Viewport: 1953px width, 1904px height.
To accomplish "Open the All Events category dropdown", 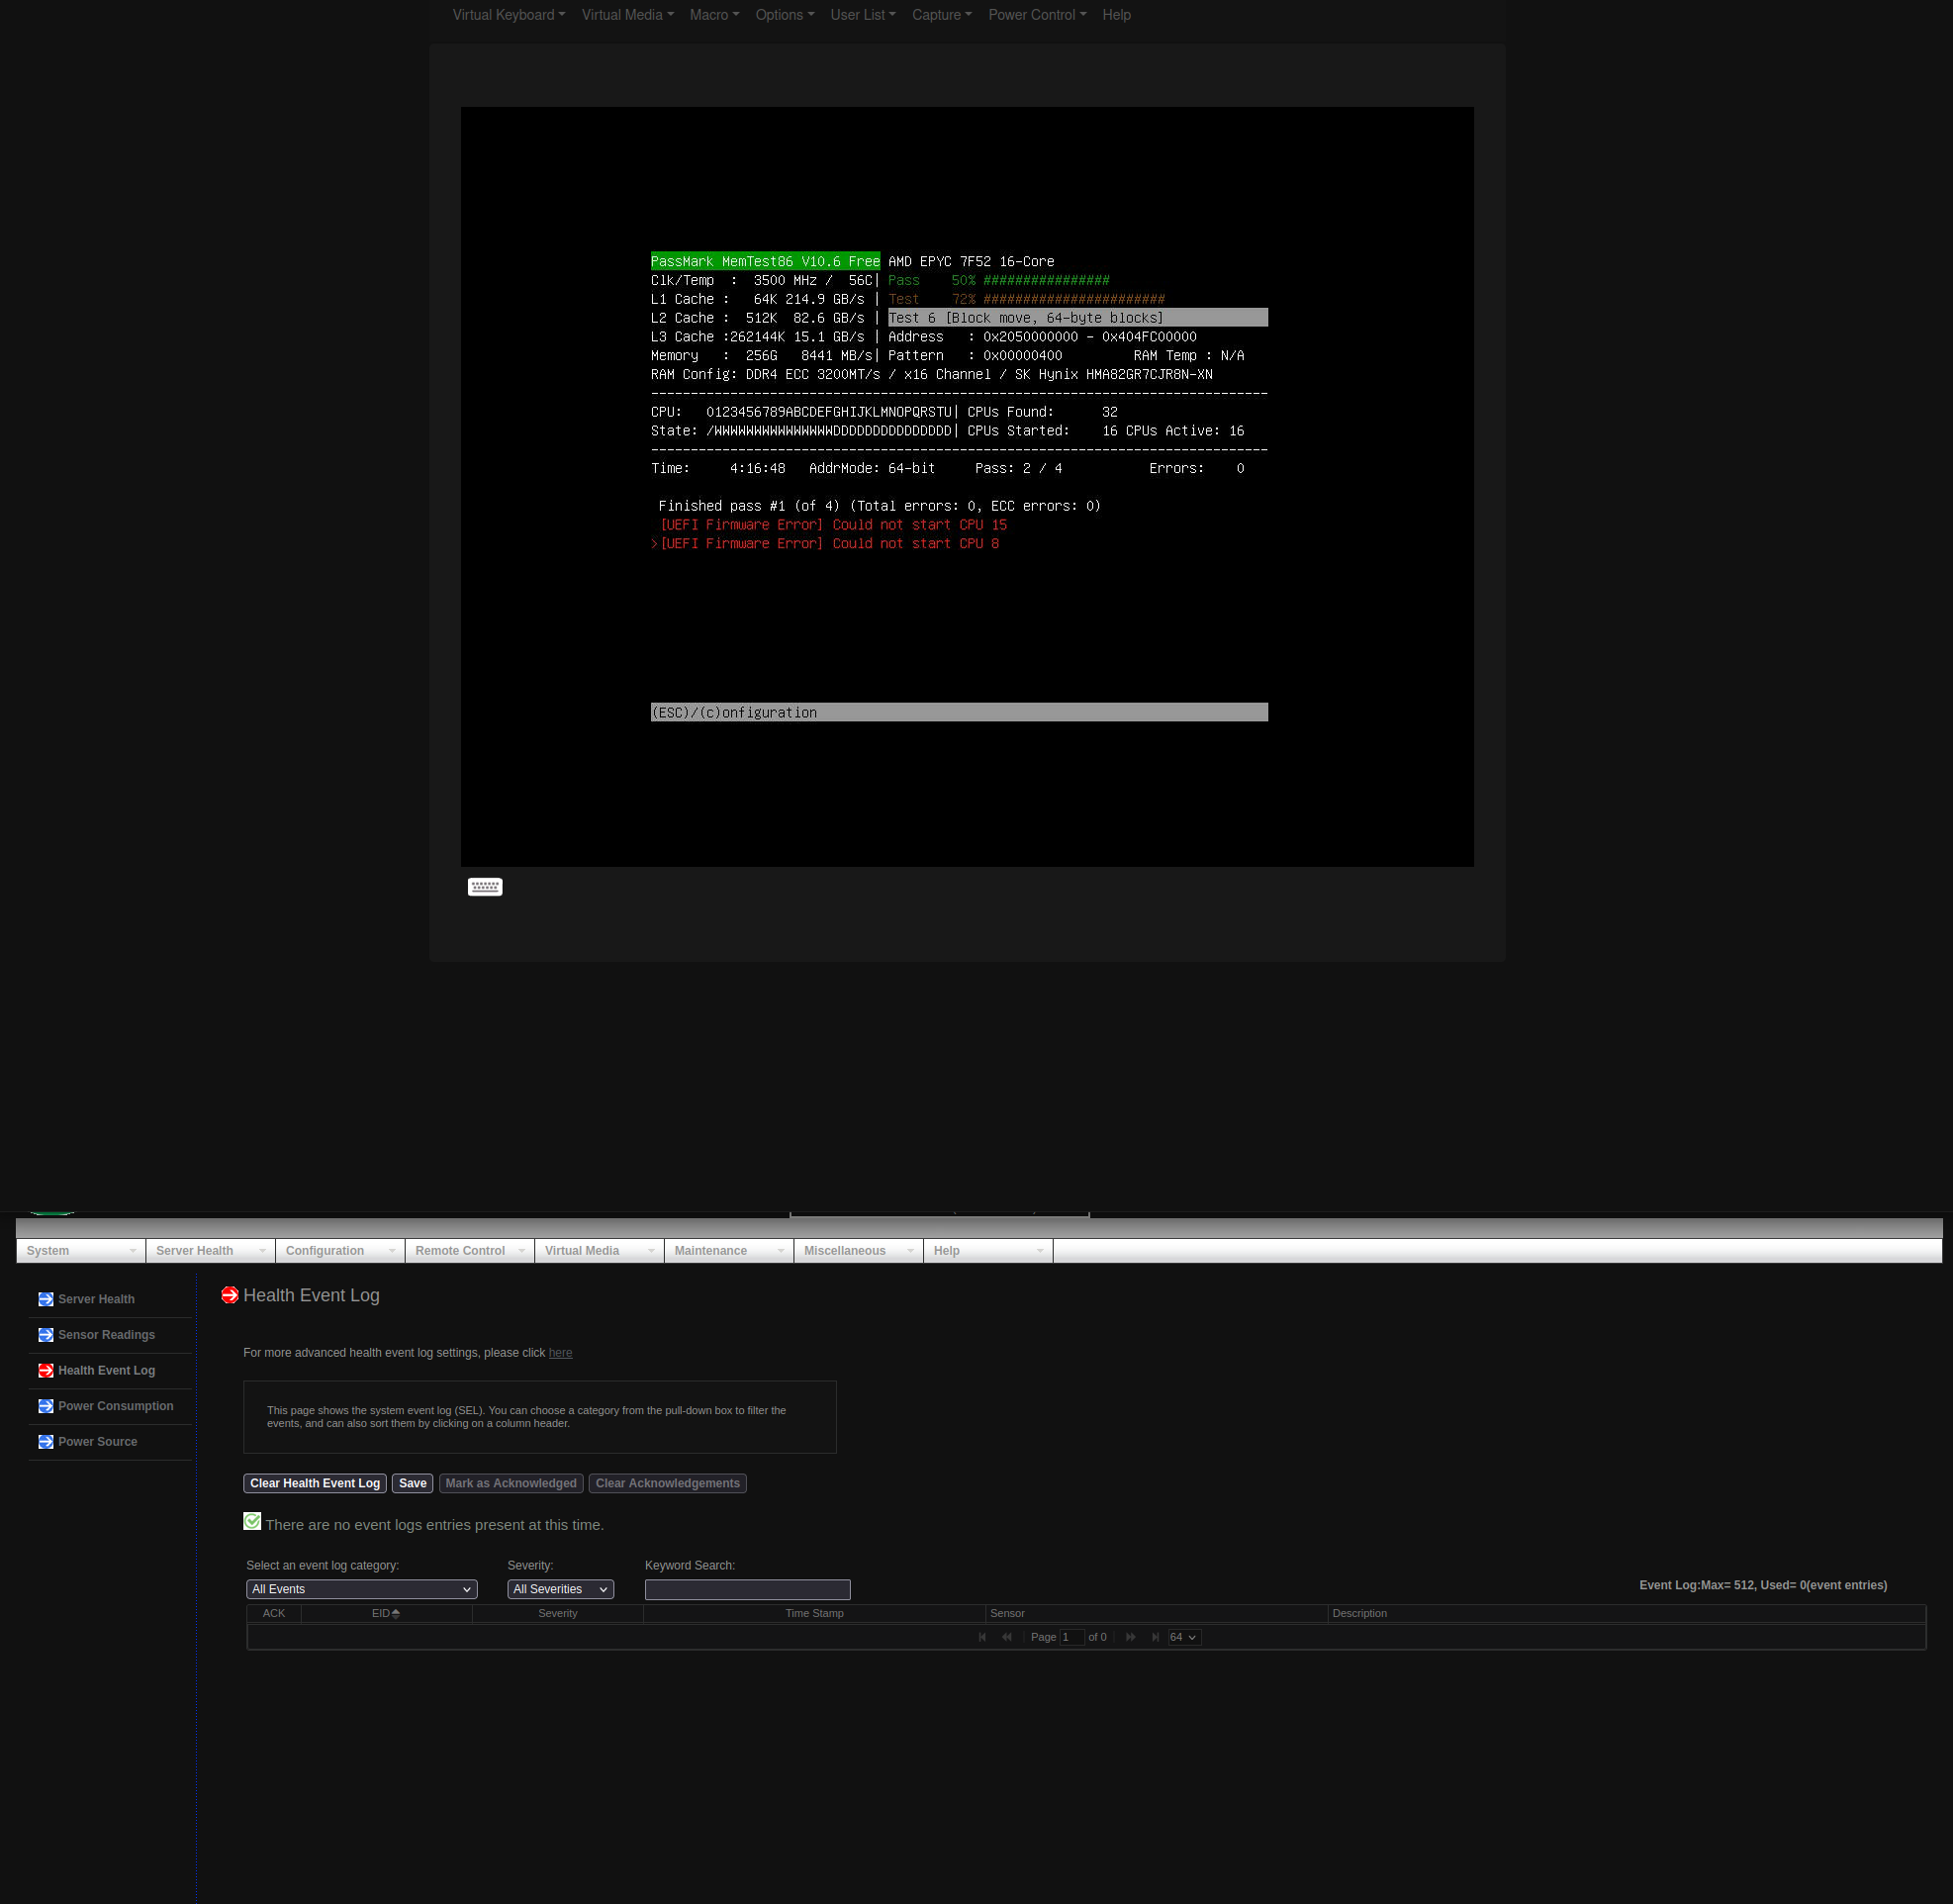I will [x=361, y=1590].
